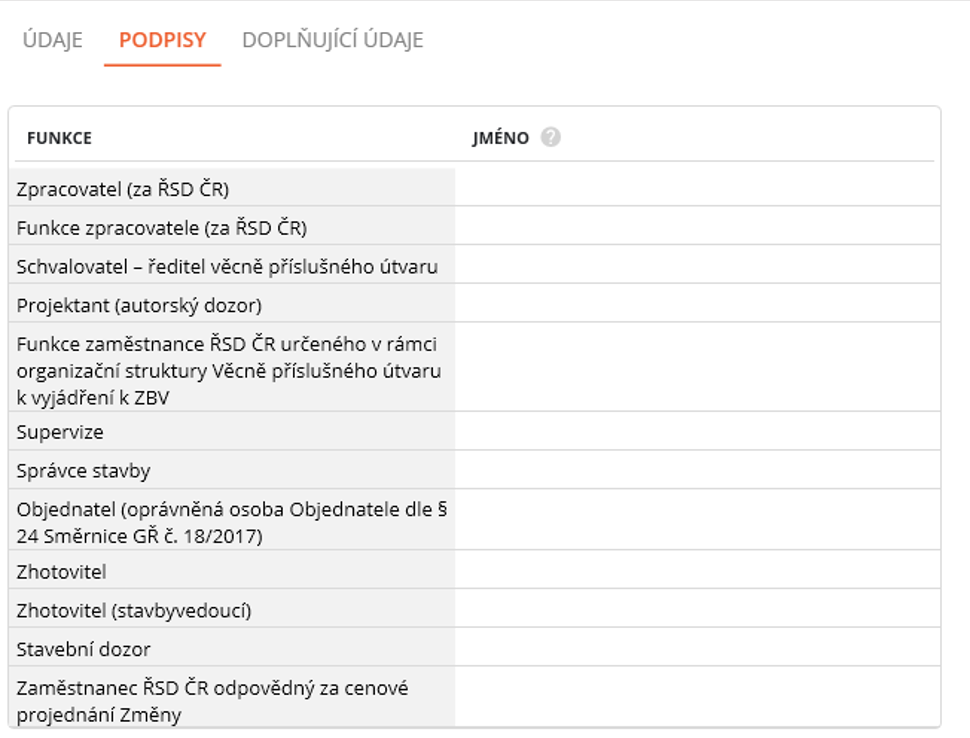Open the DOPLŇUJÍCÍ ÚDAJE tab
This screenshot has height=738, width=970.
click(x=332, y=41)
